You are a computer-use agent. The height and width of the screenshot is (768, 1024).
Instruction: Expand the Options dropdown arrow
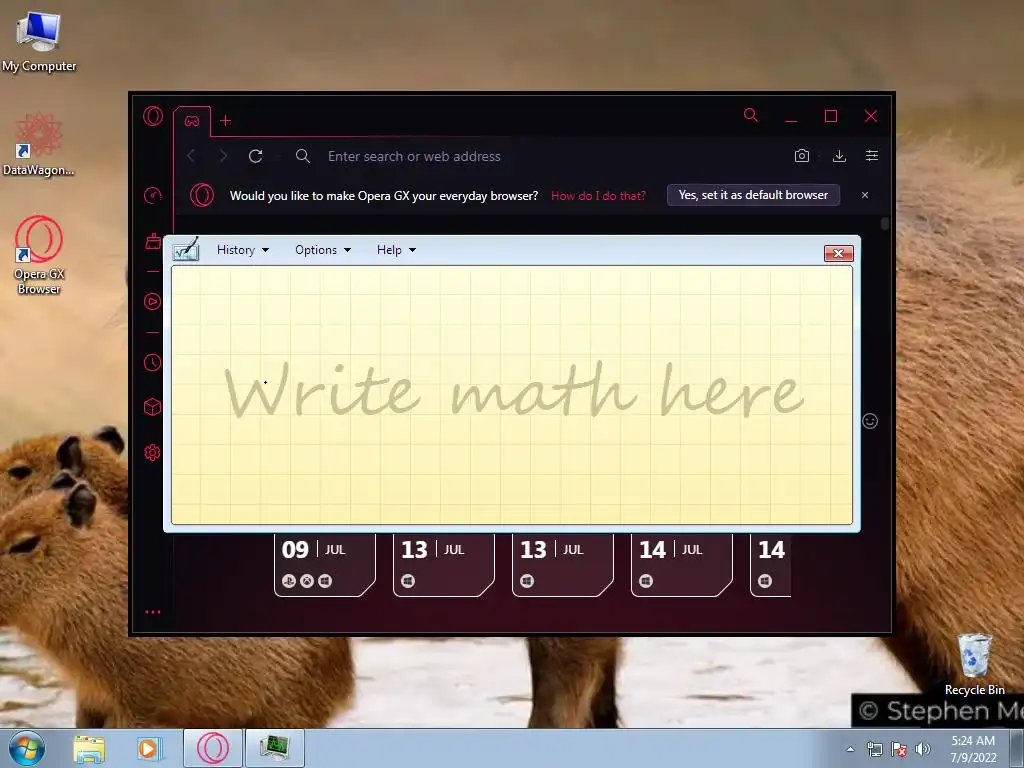point(347,250)
